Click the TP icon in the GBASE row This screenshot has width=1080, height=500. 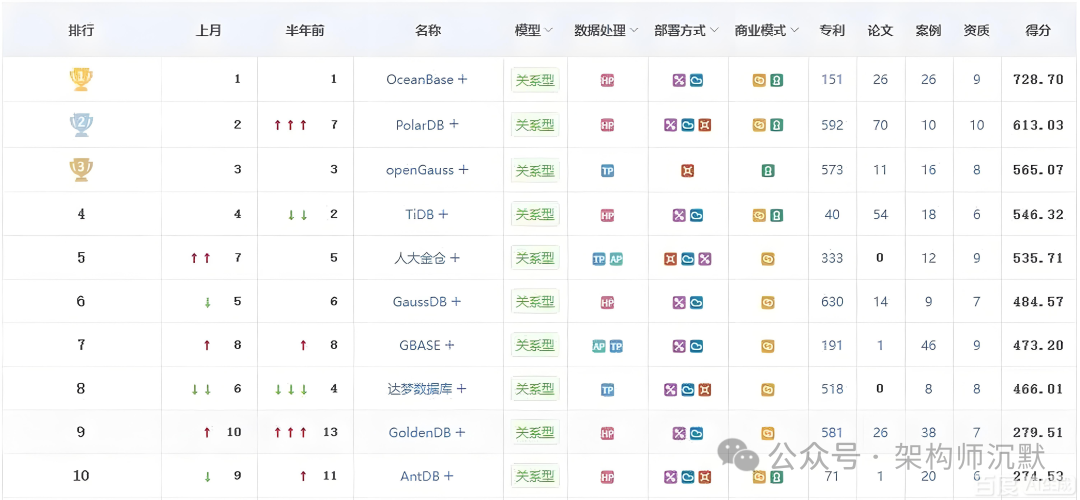pyautogui.click(x=616, y=346)
